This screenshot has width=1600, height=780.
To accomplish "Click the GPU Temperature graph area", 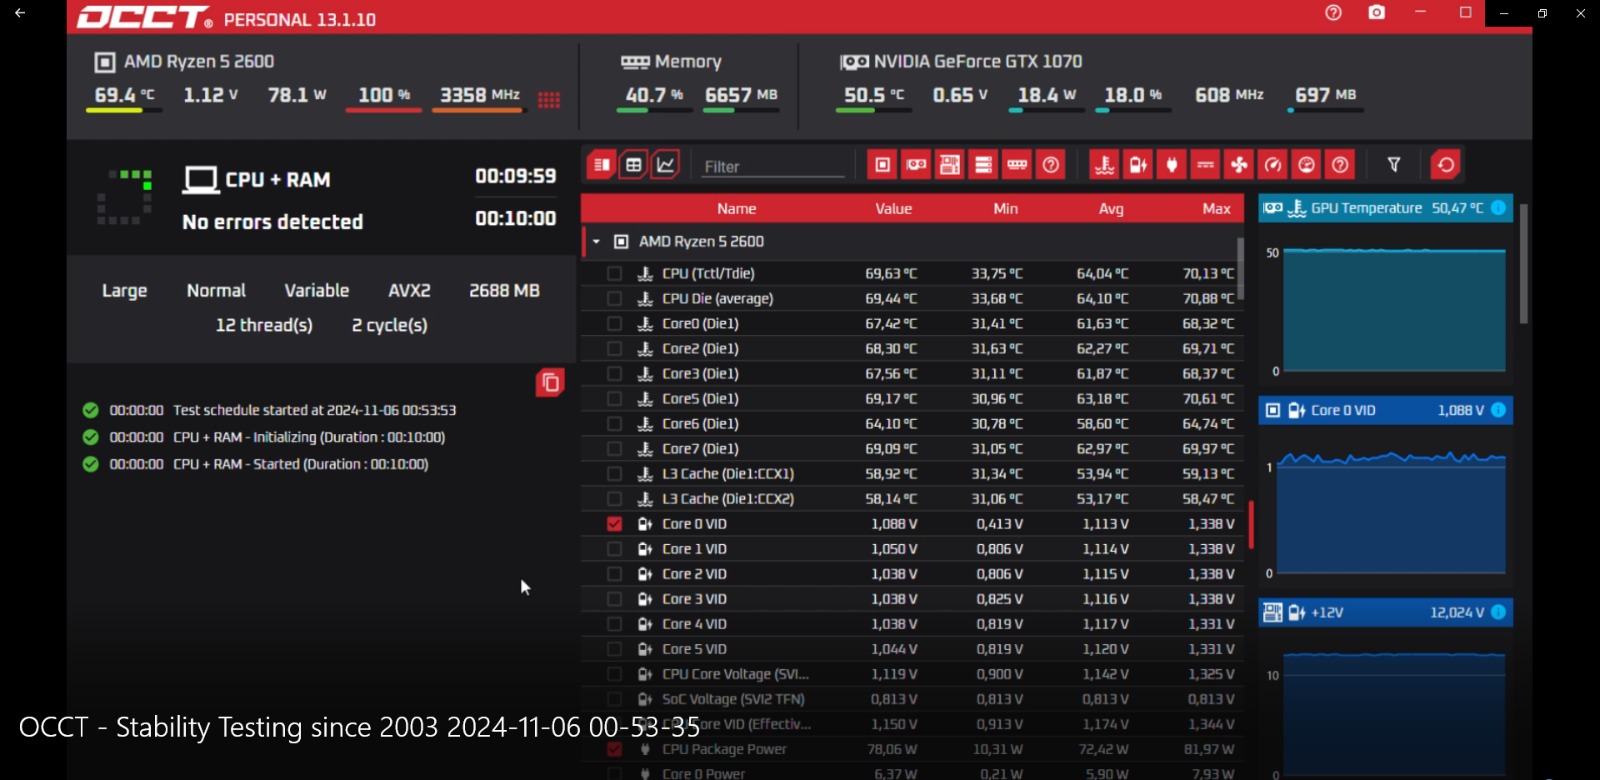I will coord(1394,310).
